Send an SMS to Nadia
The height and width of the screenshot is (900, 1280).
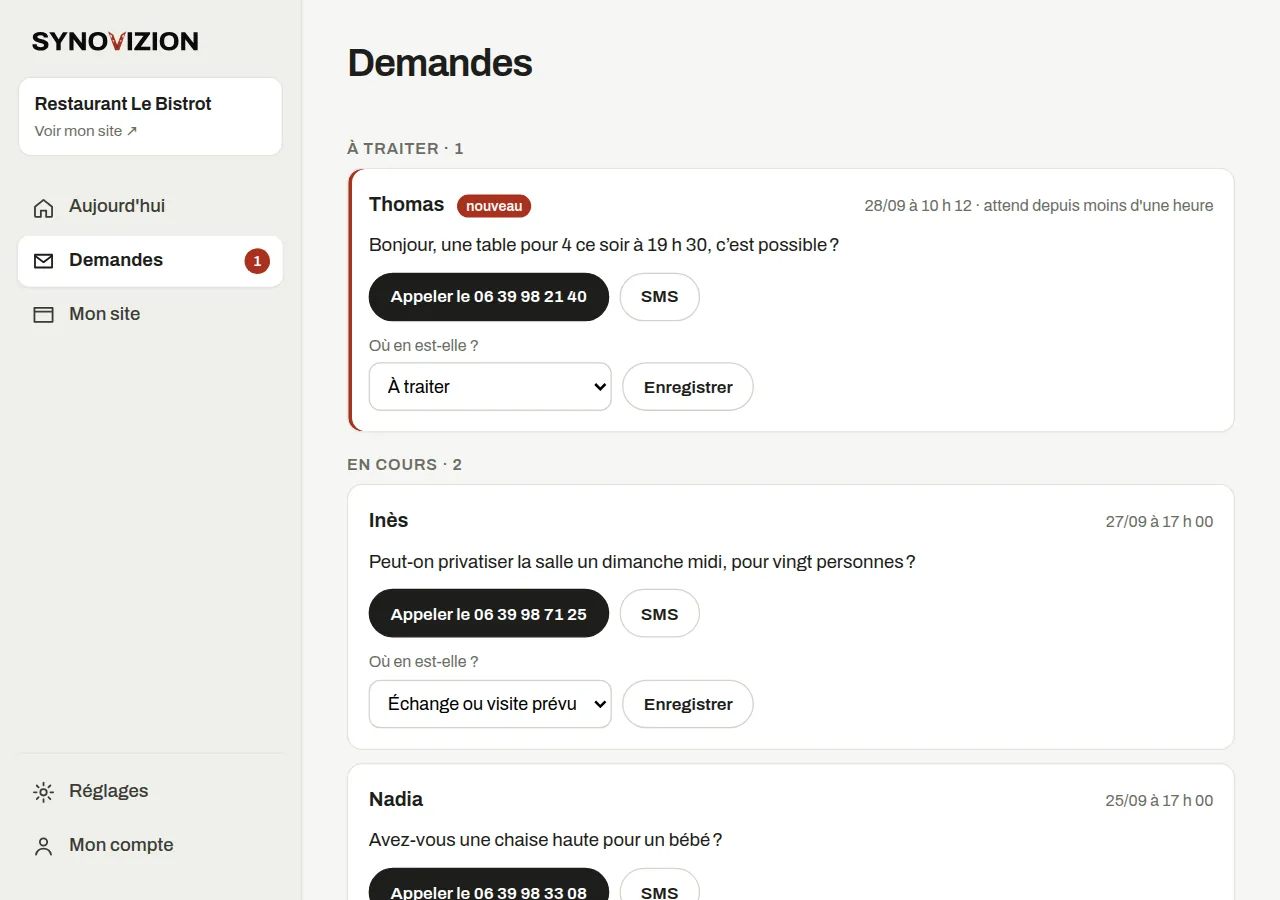pyautogui.click(x=660, y=886)
